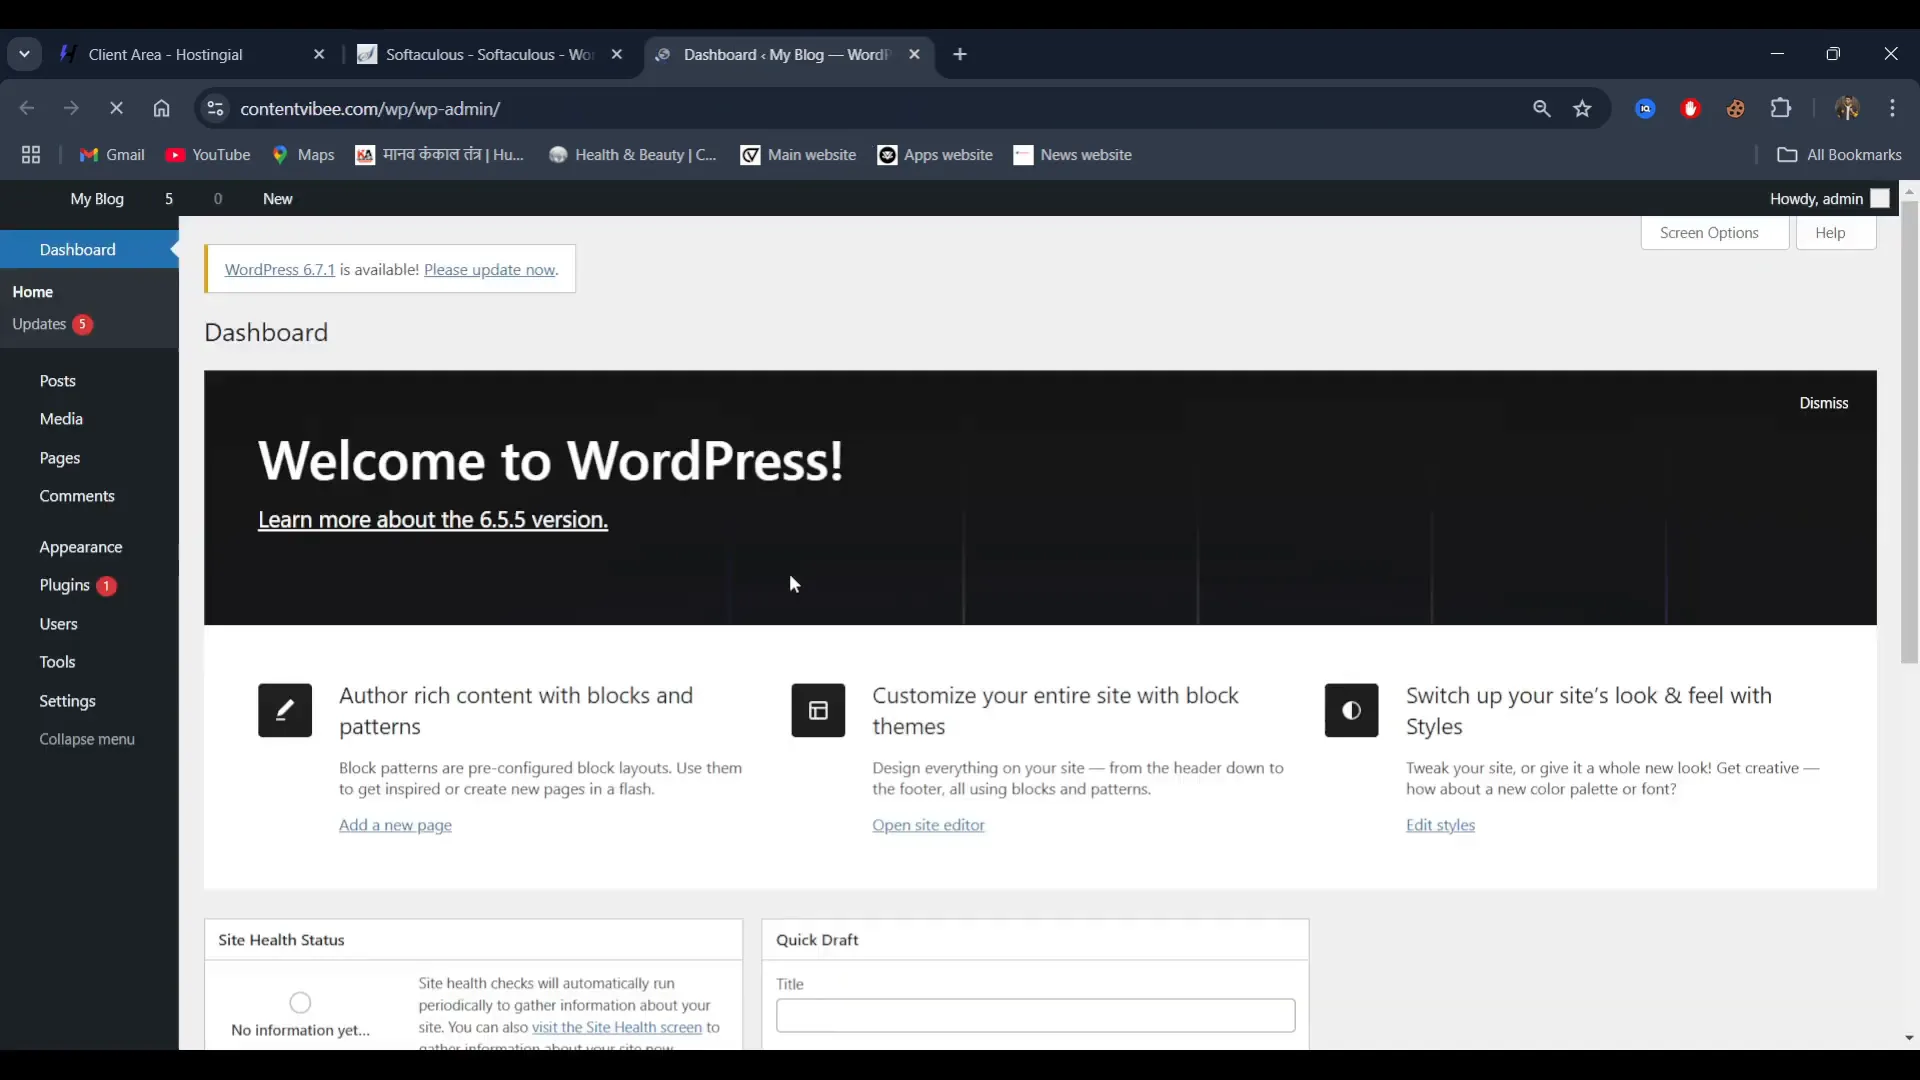Viewport: 1920px width, 1080px height.
Task: Select Home under Dashboard
Action: [33, 292]
